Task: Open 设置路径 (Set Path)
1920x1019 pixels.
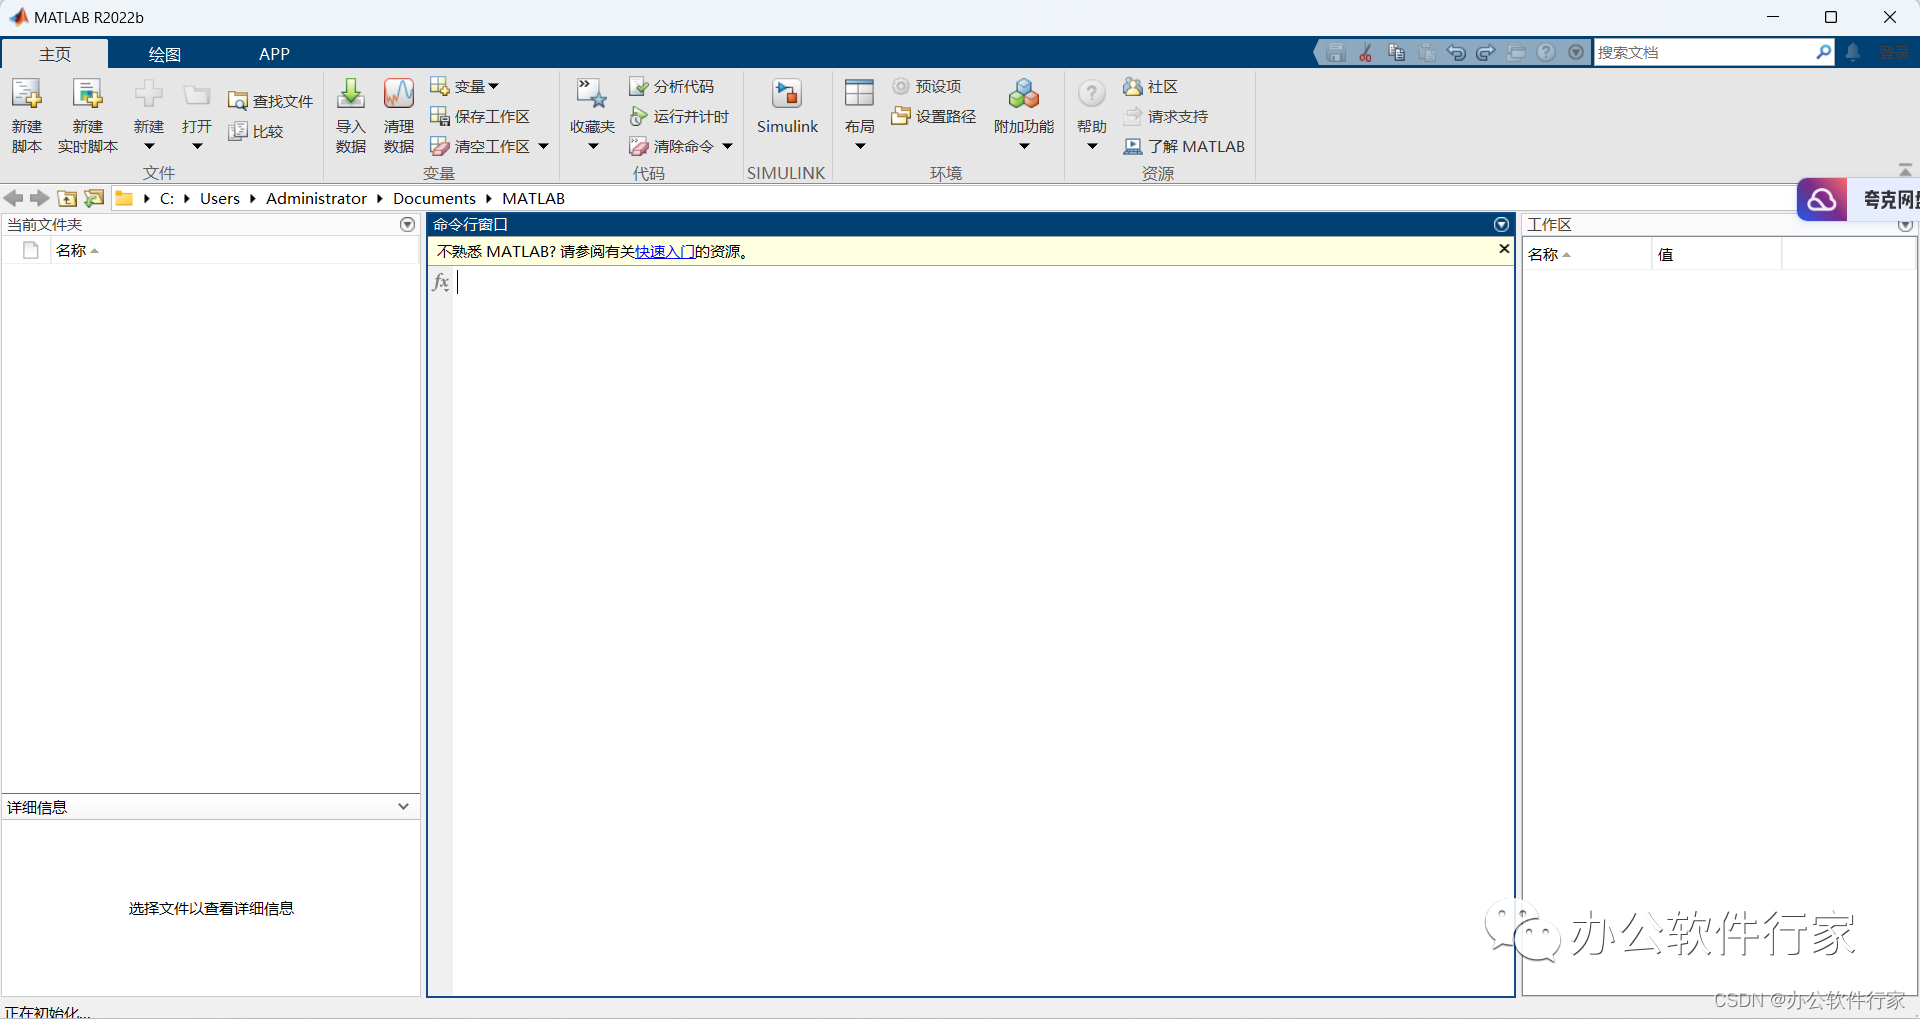Action: coord(934,116)
